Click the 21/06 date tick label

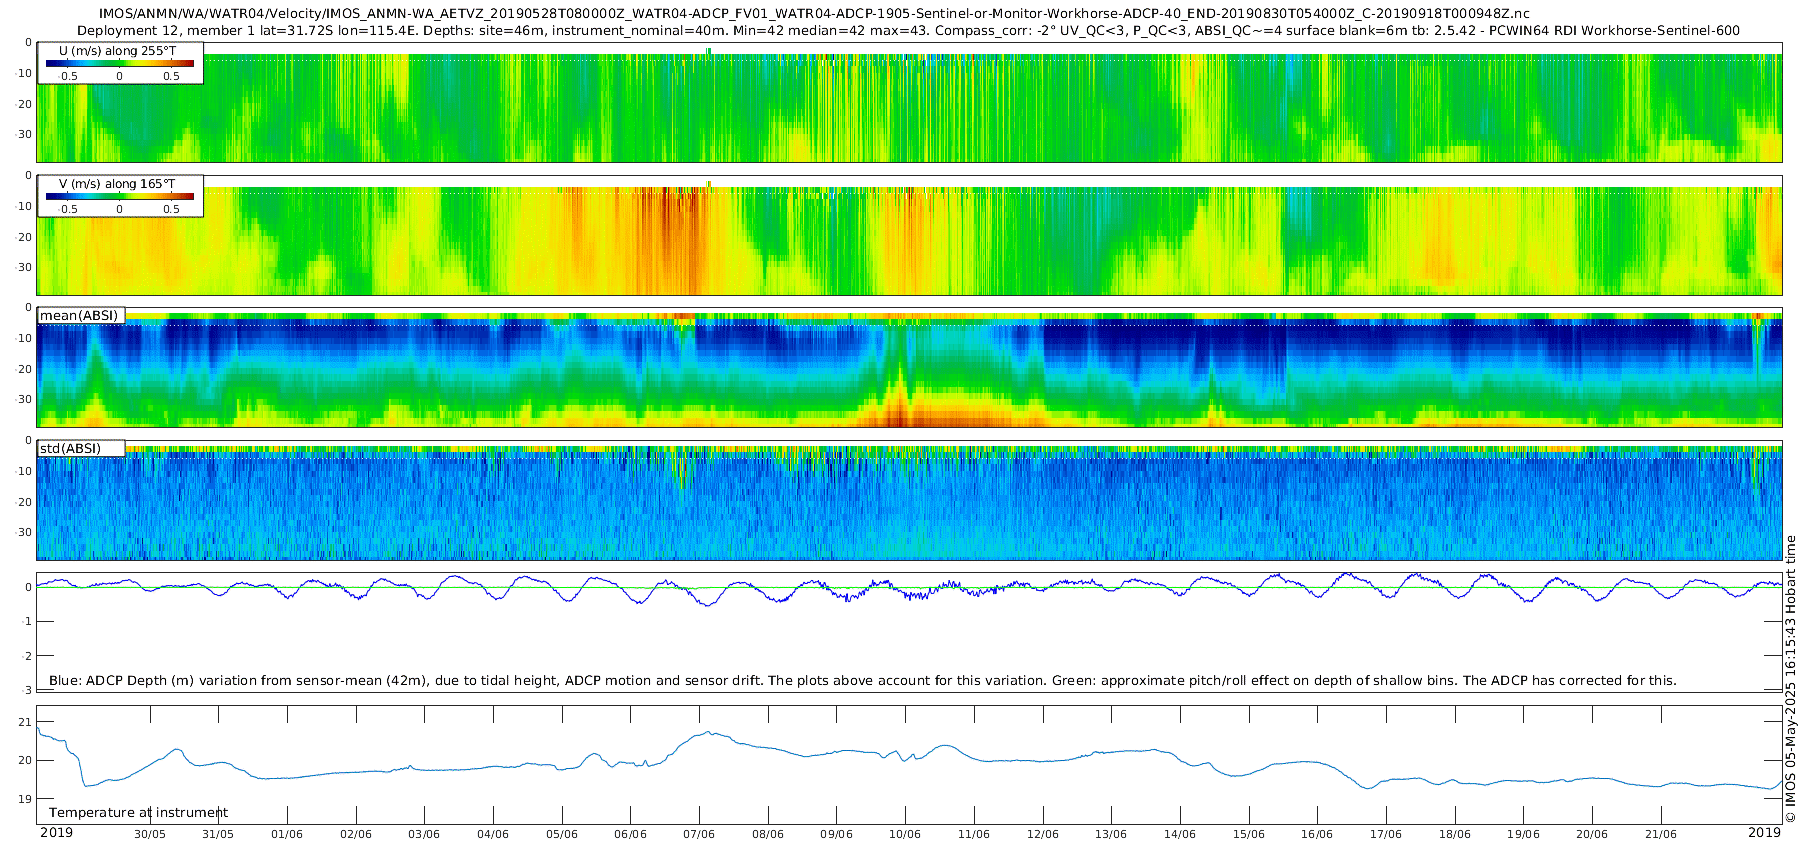1661,834
